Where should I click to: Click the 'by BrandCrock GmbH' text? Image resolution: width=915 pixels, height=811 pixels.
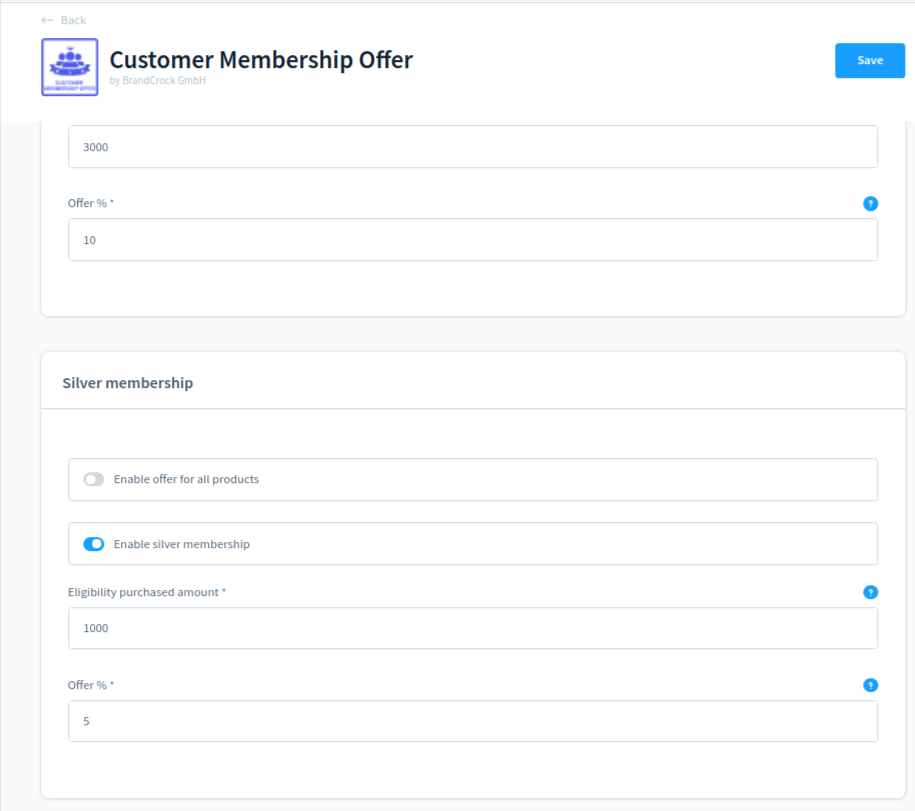point(158,81)
